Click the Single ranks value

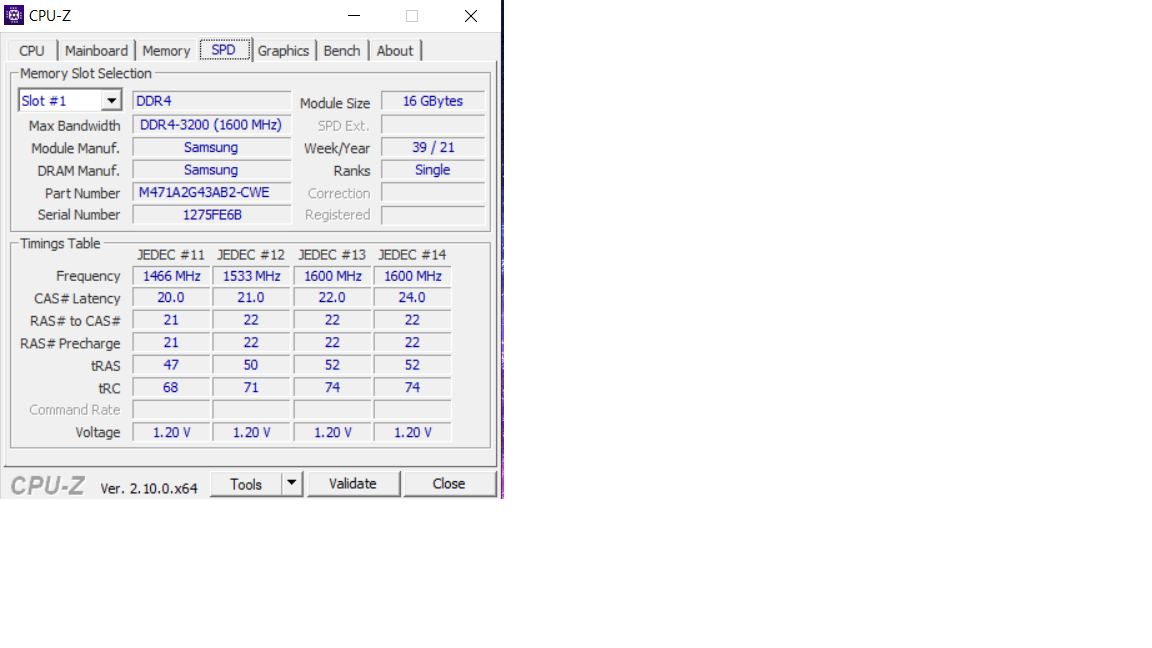(433, 170)
